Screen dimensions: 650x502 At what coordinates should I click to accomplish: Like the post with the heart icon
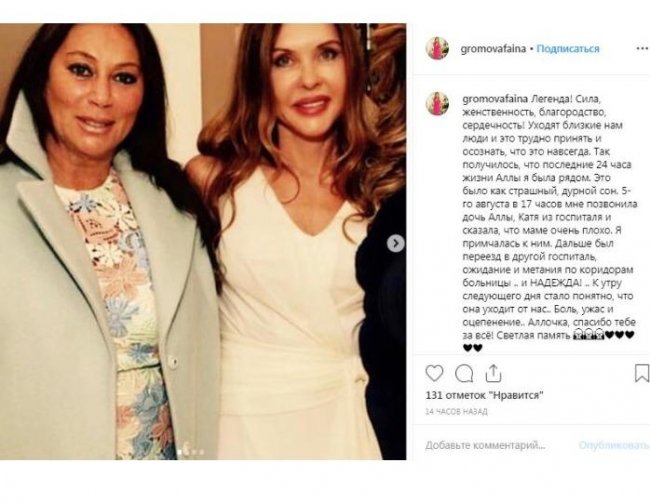pos(434,373)
